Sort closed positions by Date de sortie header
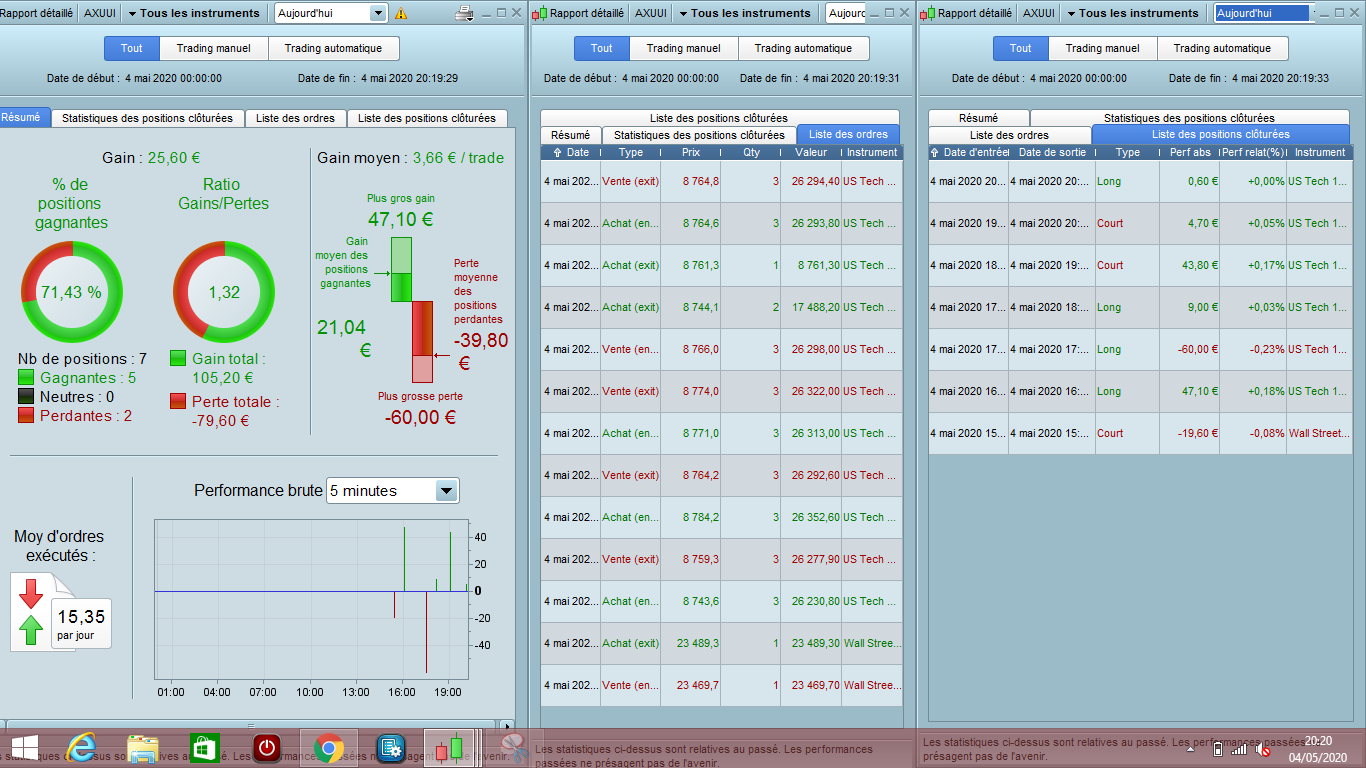Viewport: 1366px width, 768px height. point(1051,152)
